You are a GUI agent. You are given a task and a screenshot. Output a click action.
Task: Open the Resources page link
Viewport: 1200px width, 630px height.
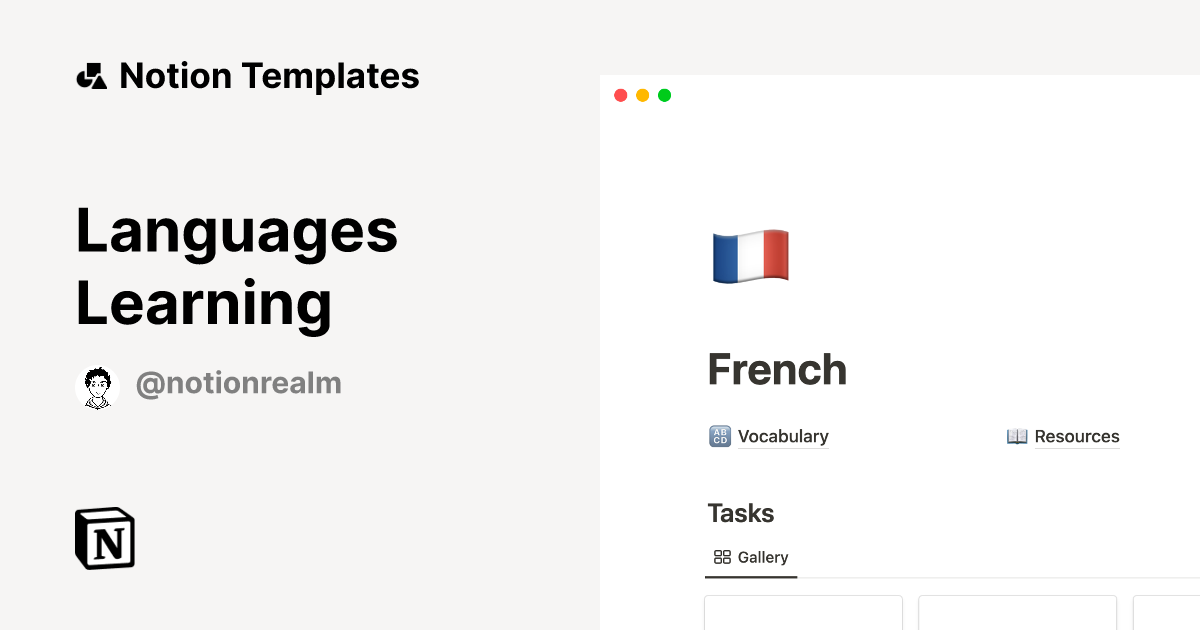[x=1077, y=436]
